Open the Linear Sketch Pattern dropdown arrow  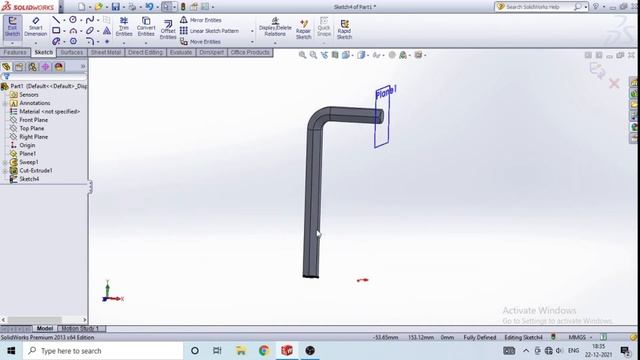point(252,31)
